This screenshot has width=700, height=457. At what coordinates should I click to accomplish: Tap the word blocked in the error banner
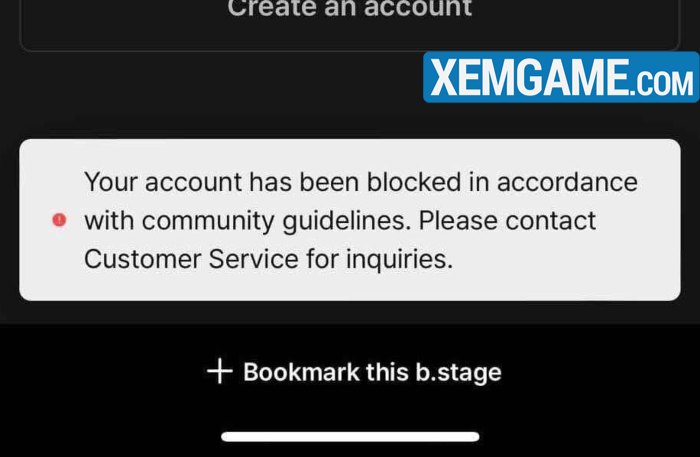[x=414, y=182]
